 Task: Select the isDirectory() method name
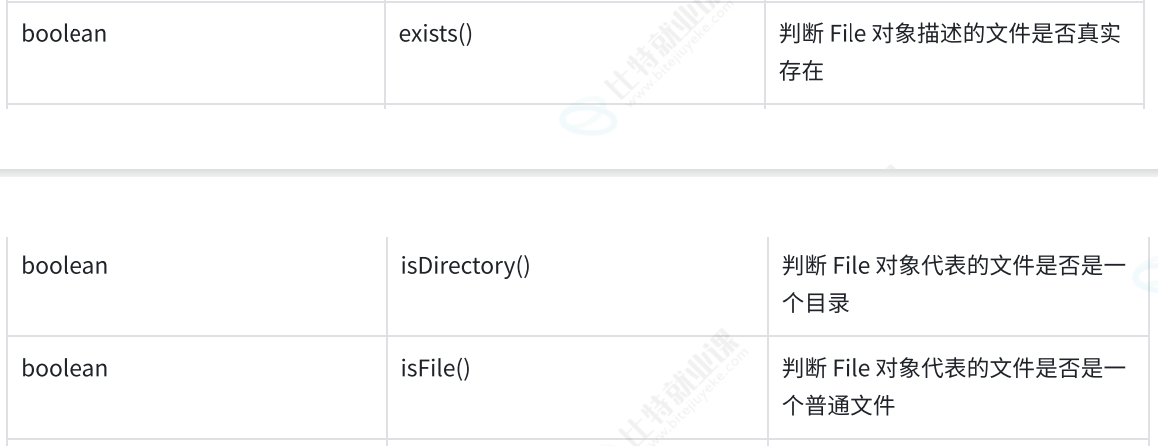(465, 266)
